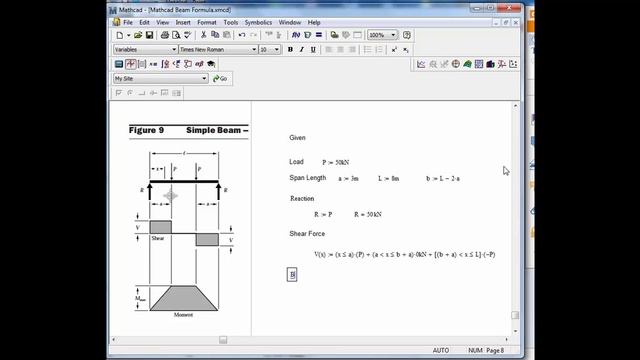
Task: Toggle superscript formatting
Action: (394, 50)
